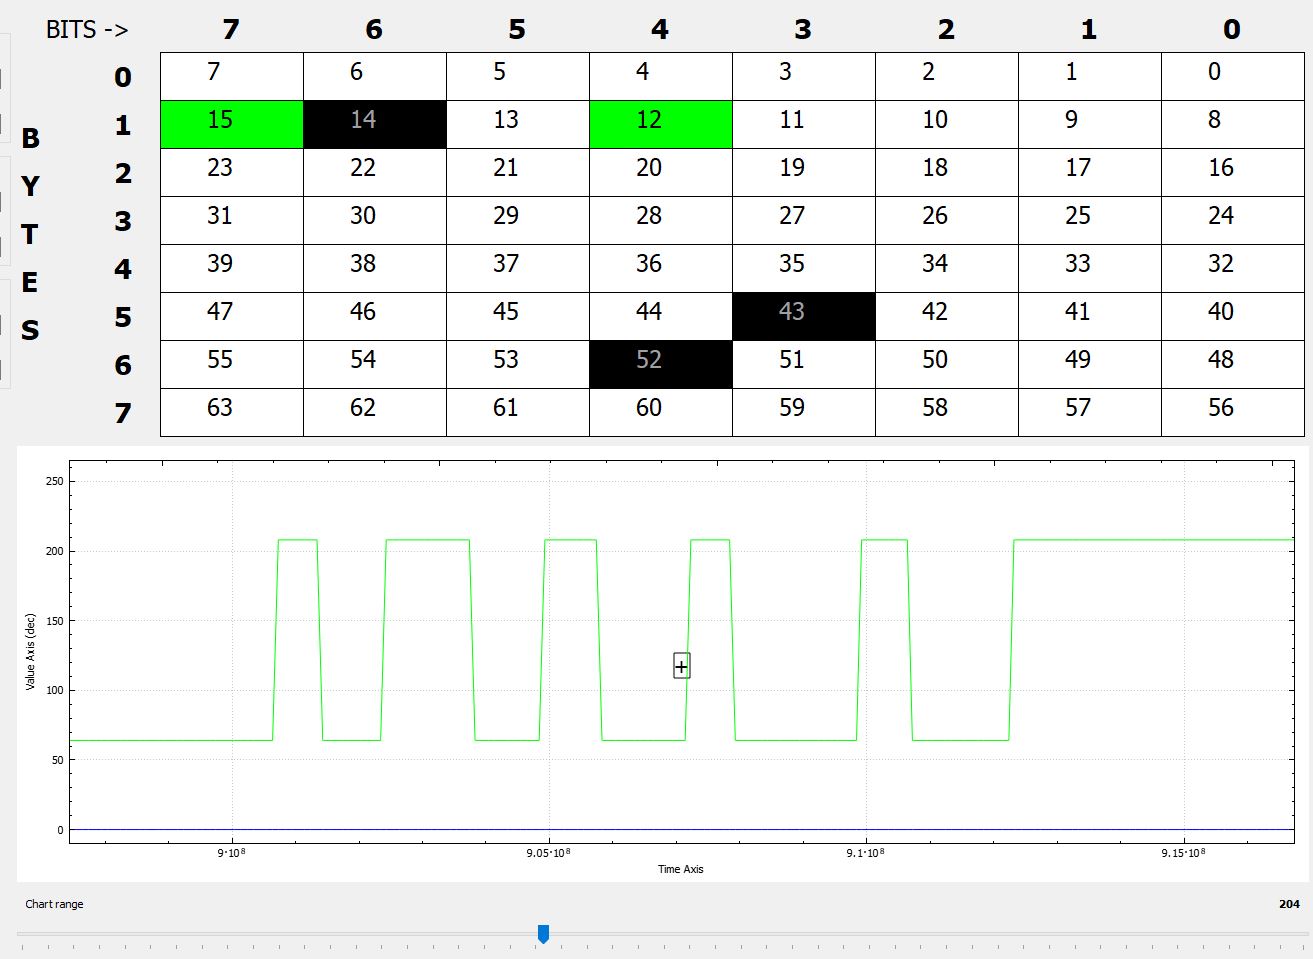Click the Chart range slider handle
The image size is (1313, 959).
point(543,934)
